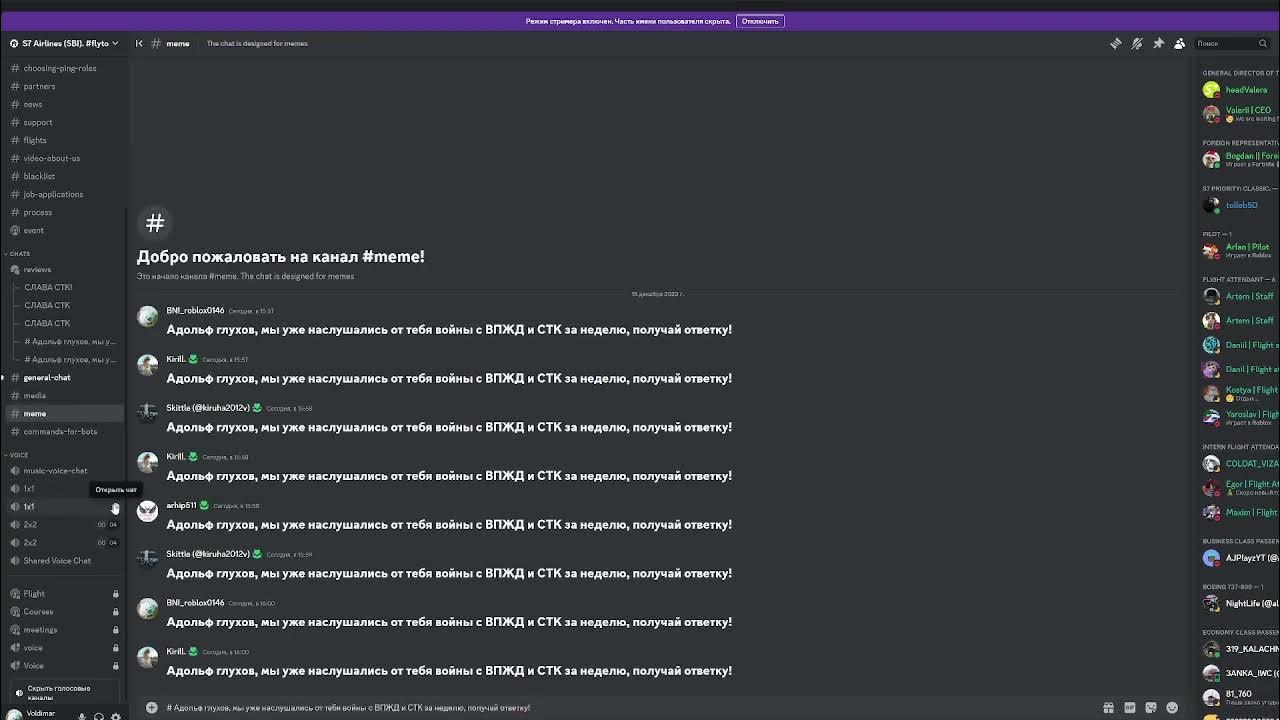Open the sticker picker
The height and width of the screenshot is (720, 1280).
point(1151,708)
